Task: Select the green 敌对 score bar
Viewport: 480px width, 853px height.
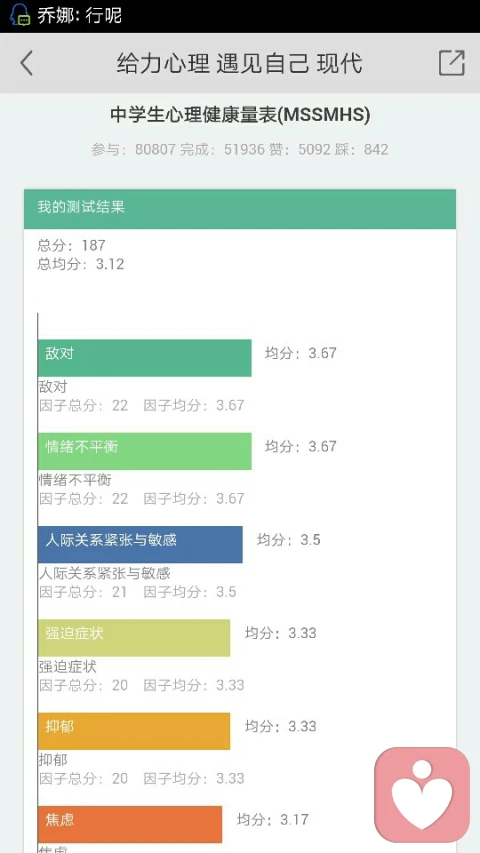Action: pos(145,358)
